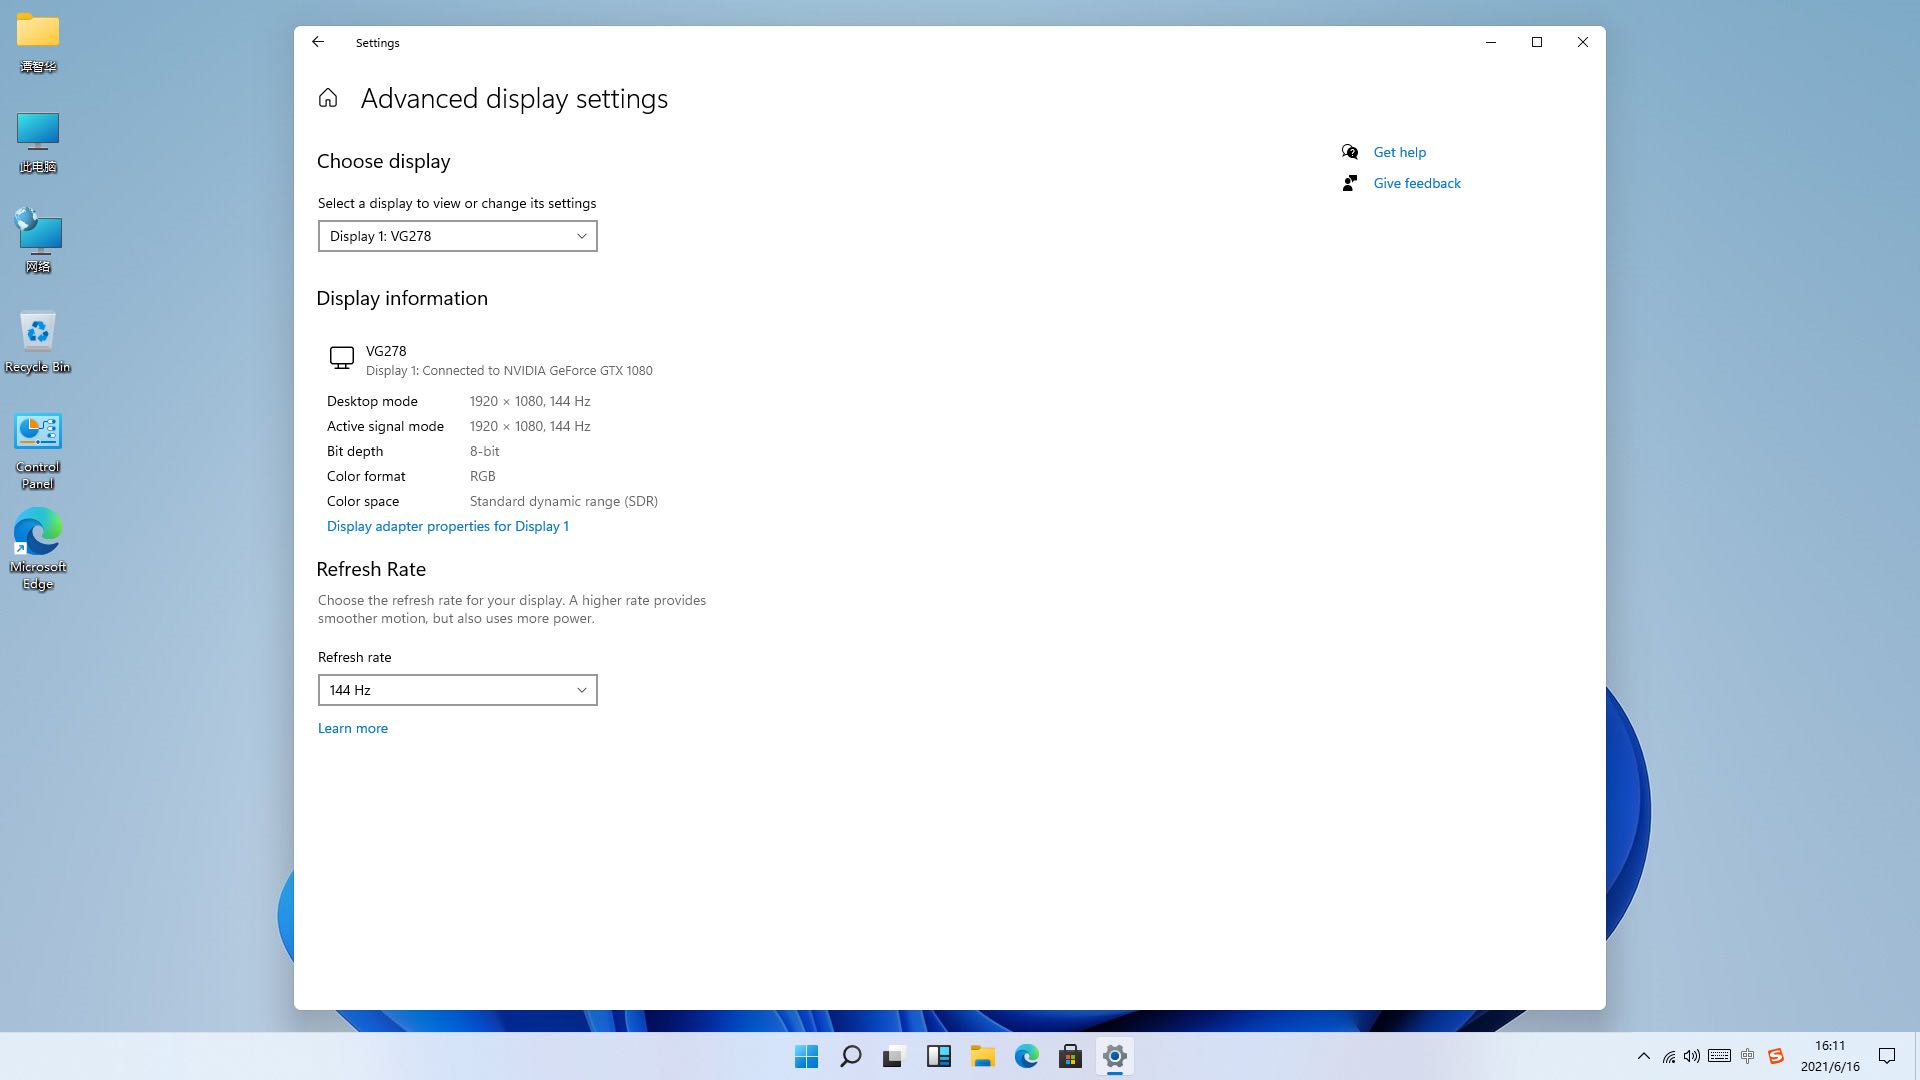
Task: Click the taskbar clock and date
Action: 1830,1056
